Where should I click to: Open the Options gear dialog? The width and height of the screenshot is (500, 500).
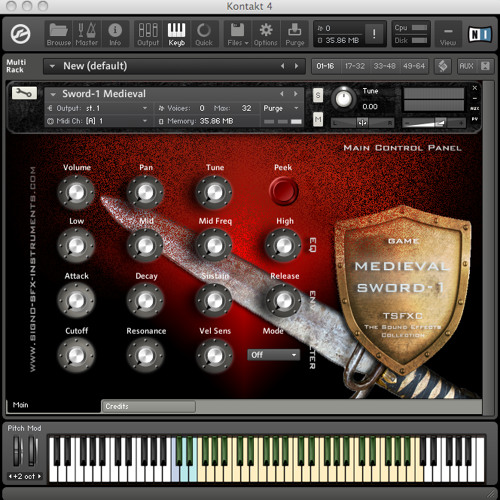[266, 34]
